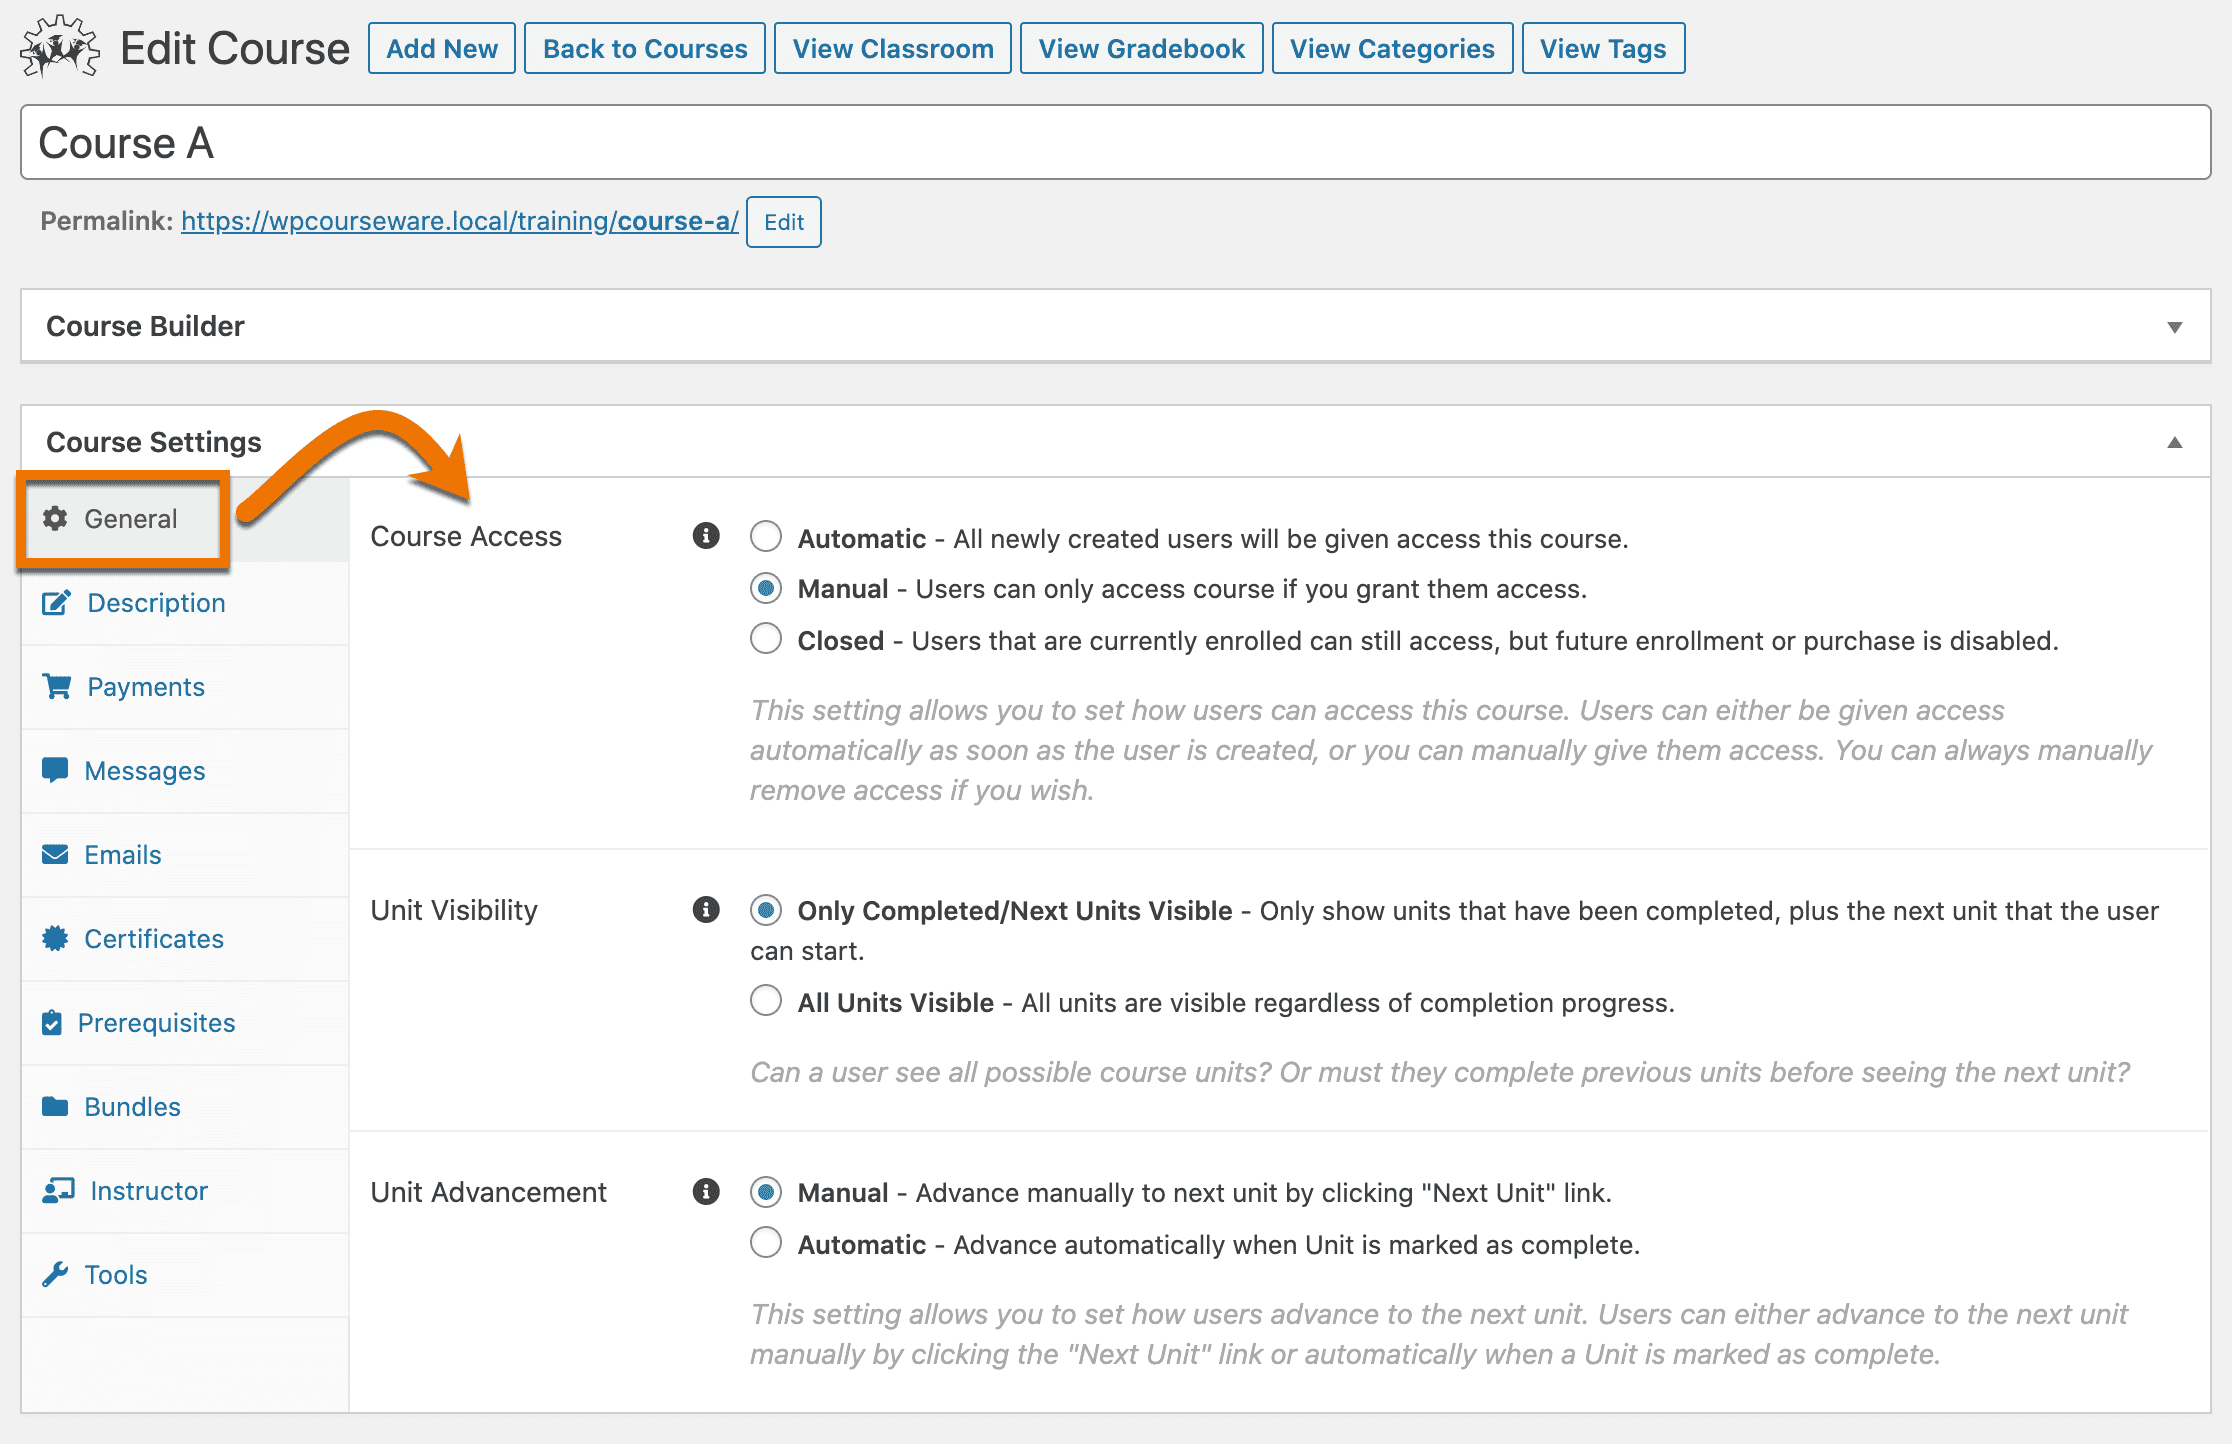
Task: Click the Certificates badge icon
Action: tap(55, 938)
